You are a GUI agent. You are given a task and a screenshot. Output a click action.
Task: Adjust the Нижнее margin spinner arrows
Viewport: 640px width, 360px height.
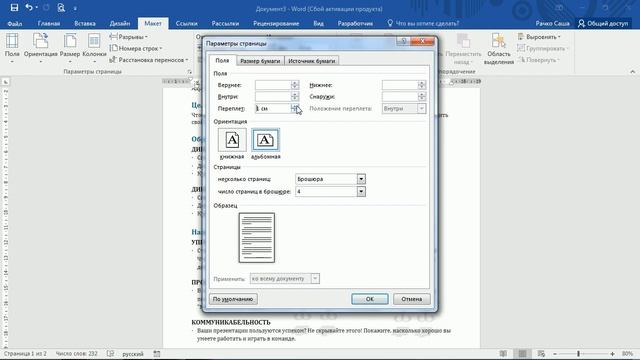[x=422, y=85]
